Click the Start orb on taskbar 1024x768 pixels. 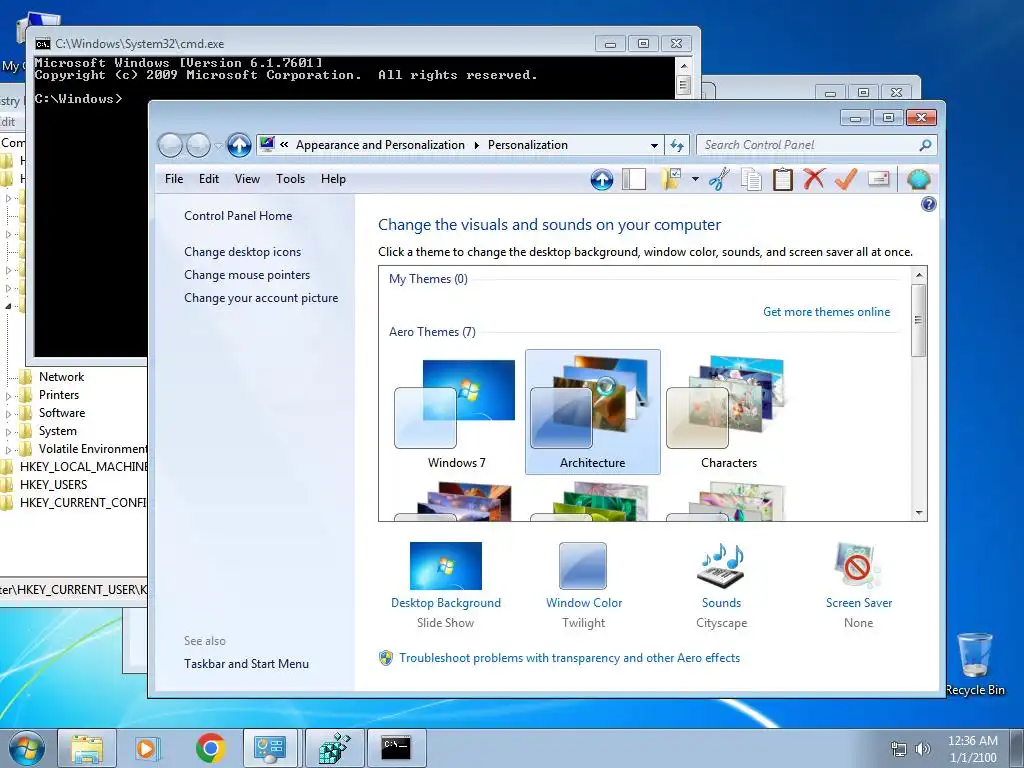(x=26, y=748)
